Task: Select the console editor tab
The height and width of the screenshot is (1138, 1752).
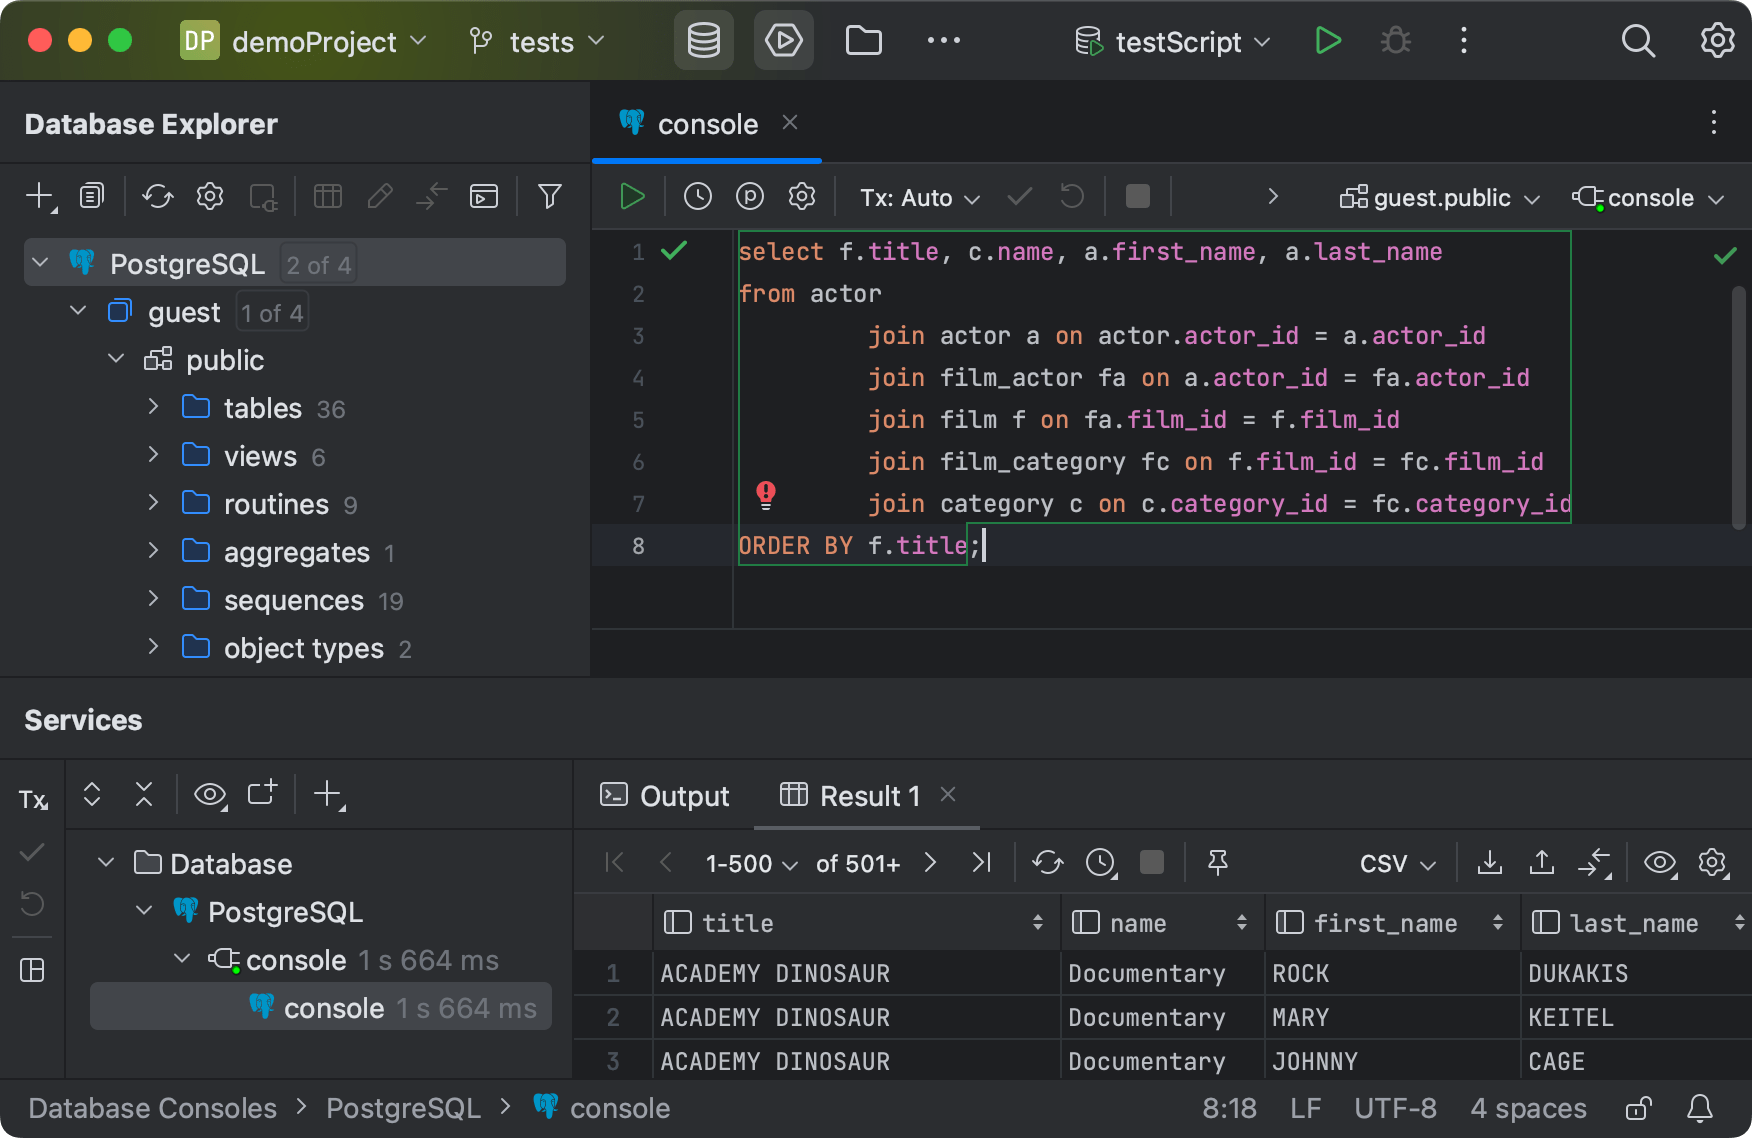Action: click(x=707, y=123)
